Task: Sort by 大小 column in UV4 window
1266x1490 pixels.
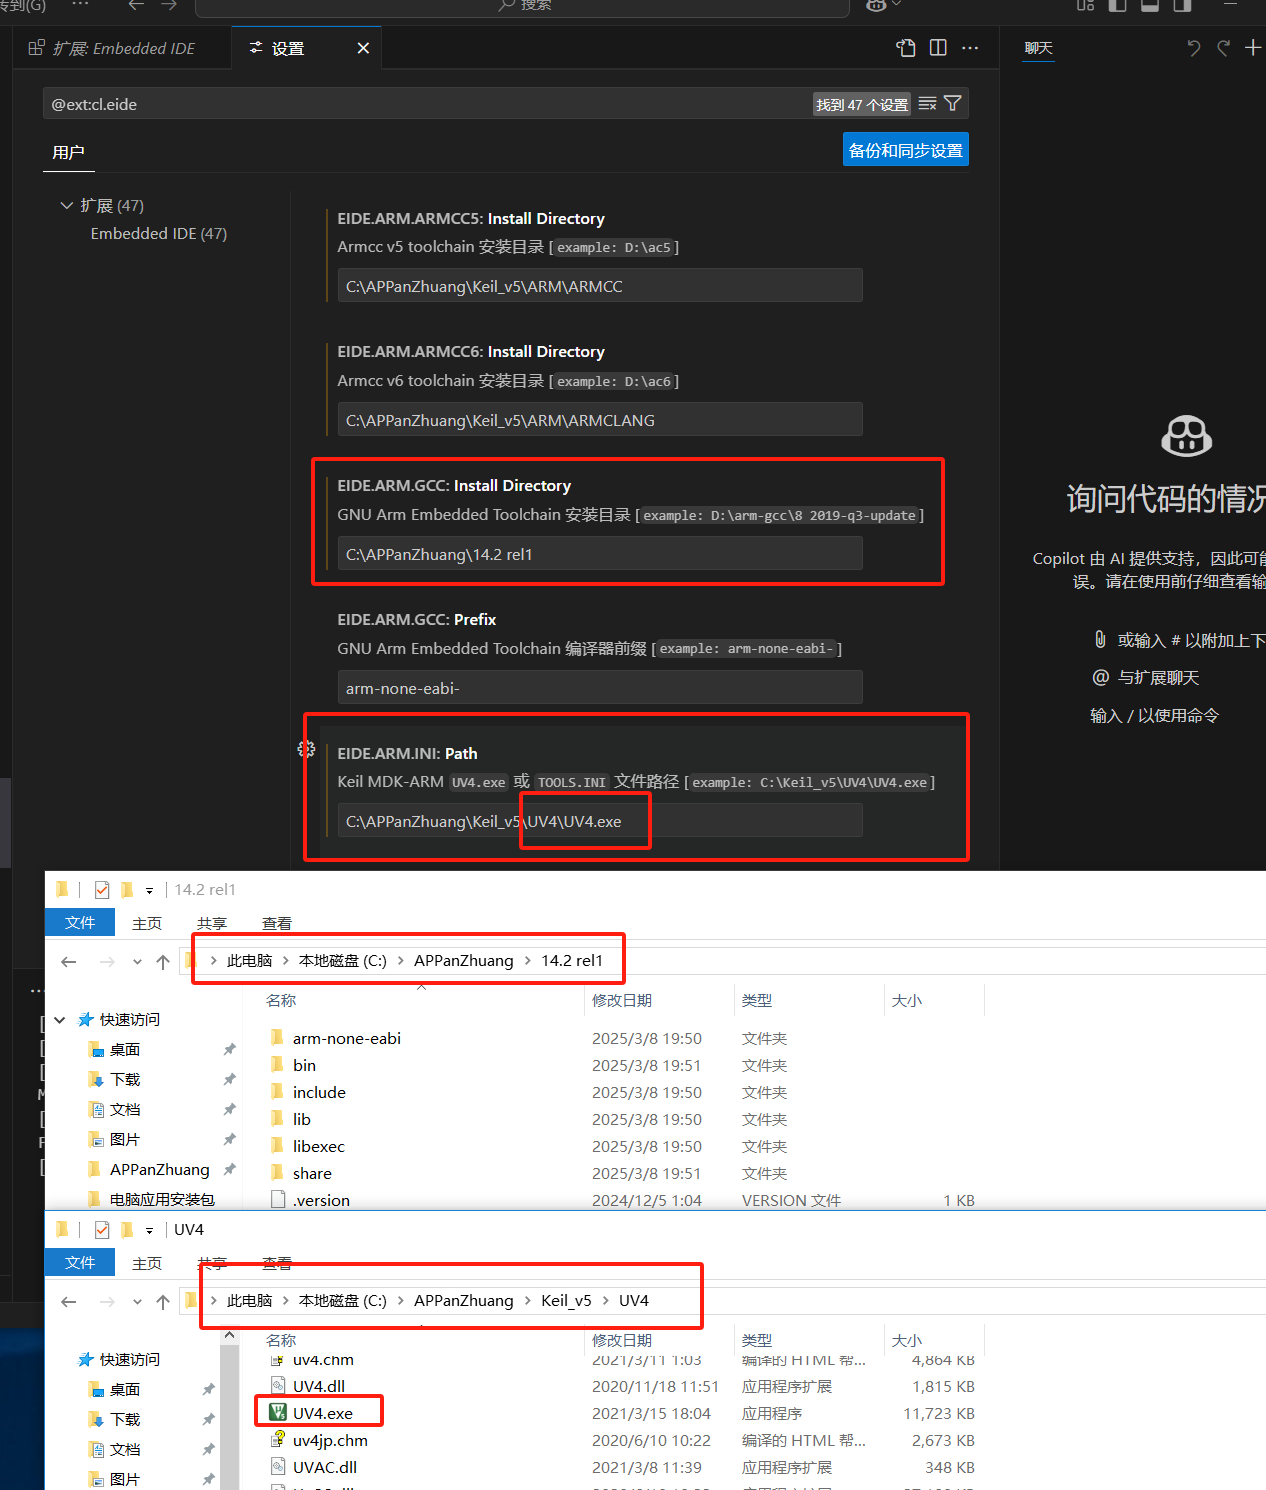Action: click(x=906, y=1340)
